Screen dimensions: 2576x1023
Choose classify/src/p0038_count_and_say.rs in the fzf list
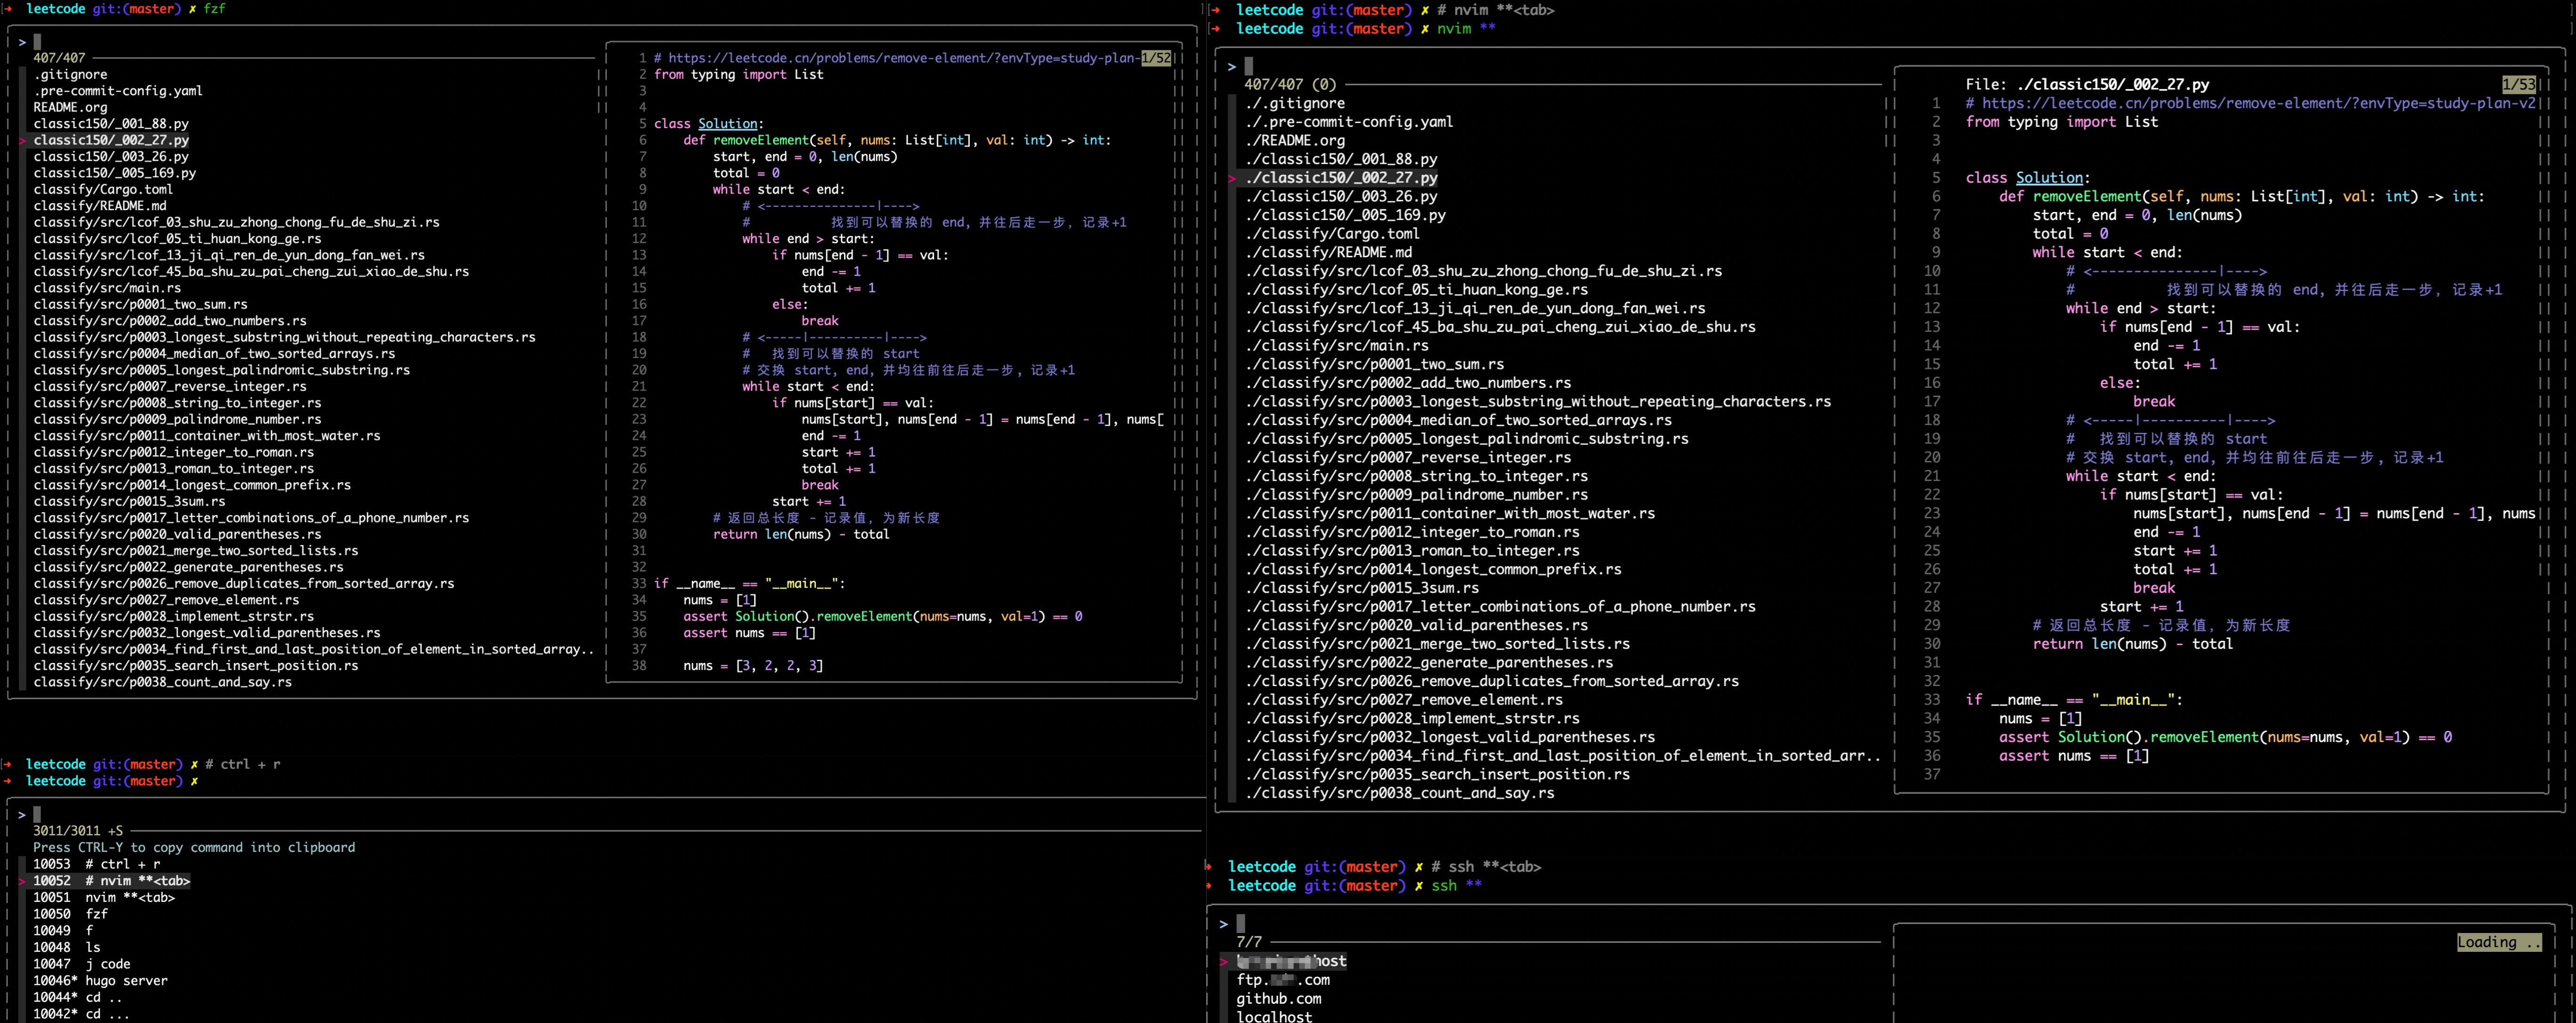162,682
